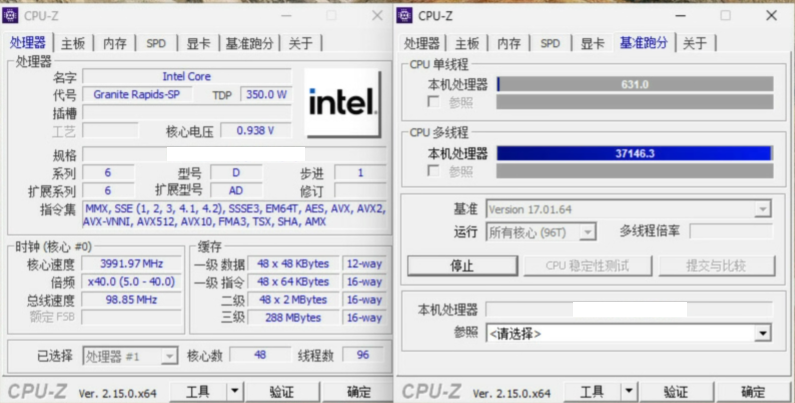This screenshot has height=403, width=795.
Task: Enable 参照 checkbox under CPU 单线程
Action: point(433,102)
